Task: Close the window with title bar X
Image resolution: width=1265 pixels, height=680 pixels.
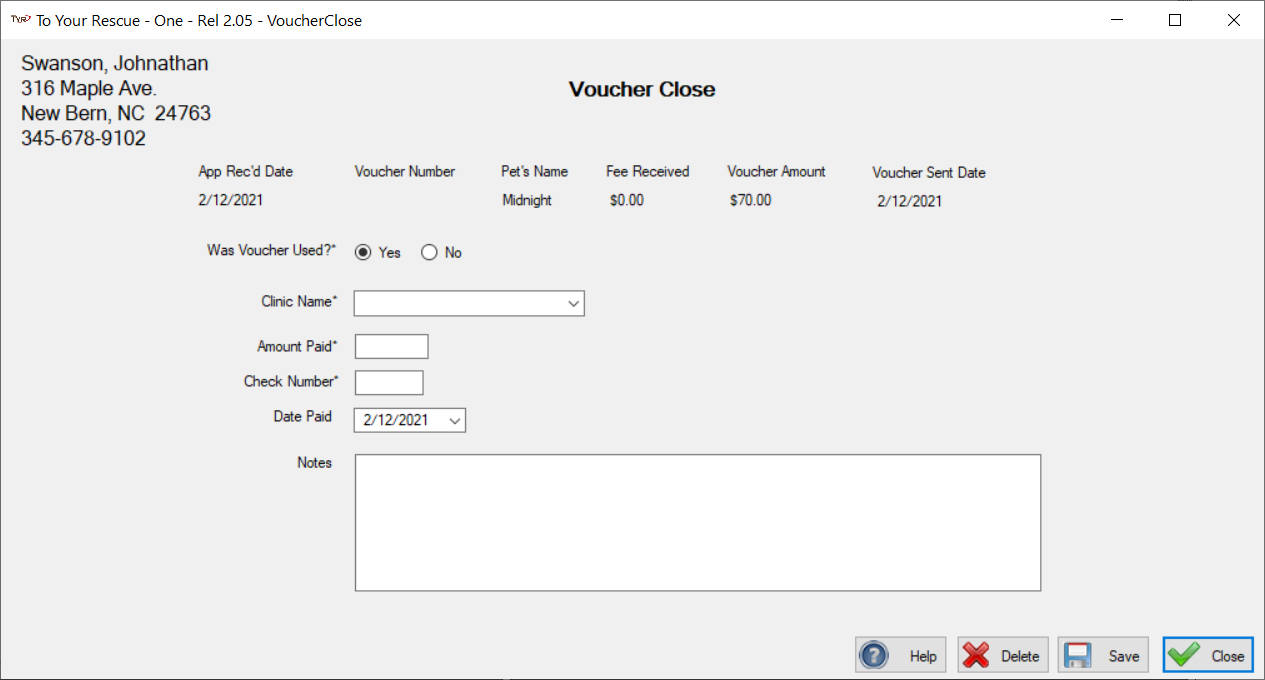Action: click(1233, 20)
